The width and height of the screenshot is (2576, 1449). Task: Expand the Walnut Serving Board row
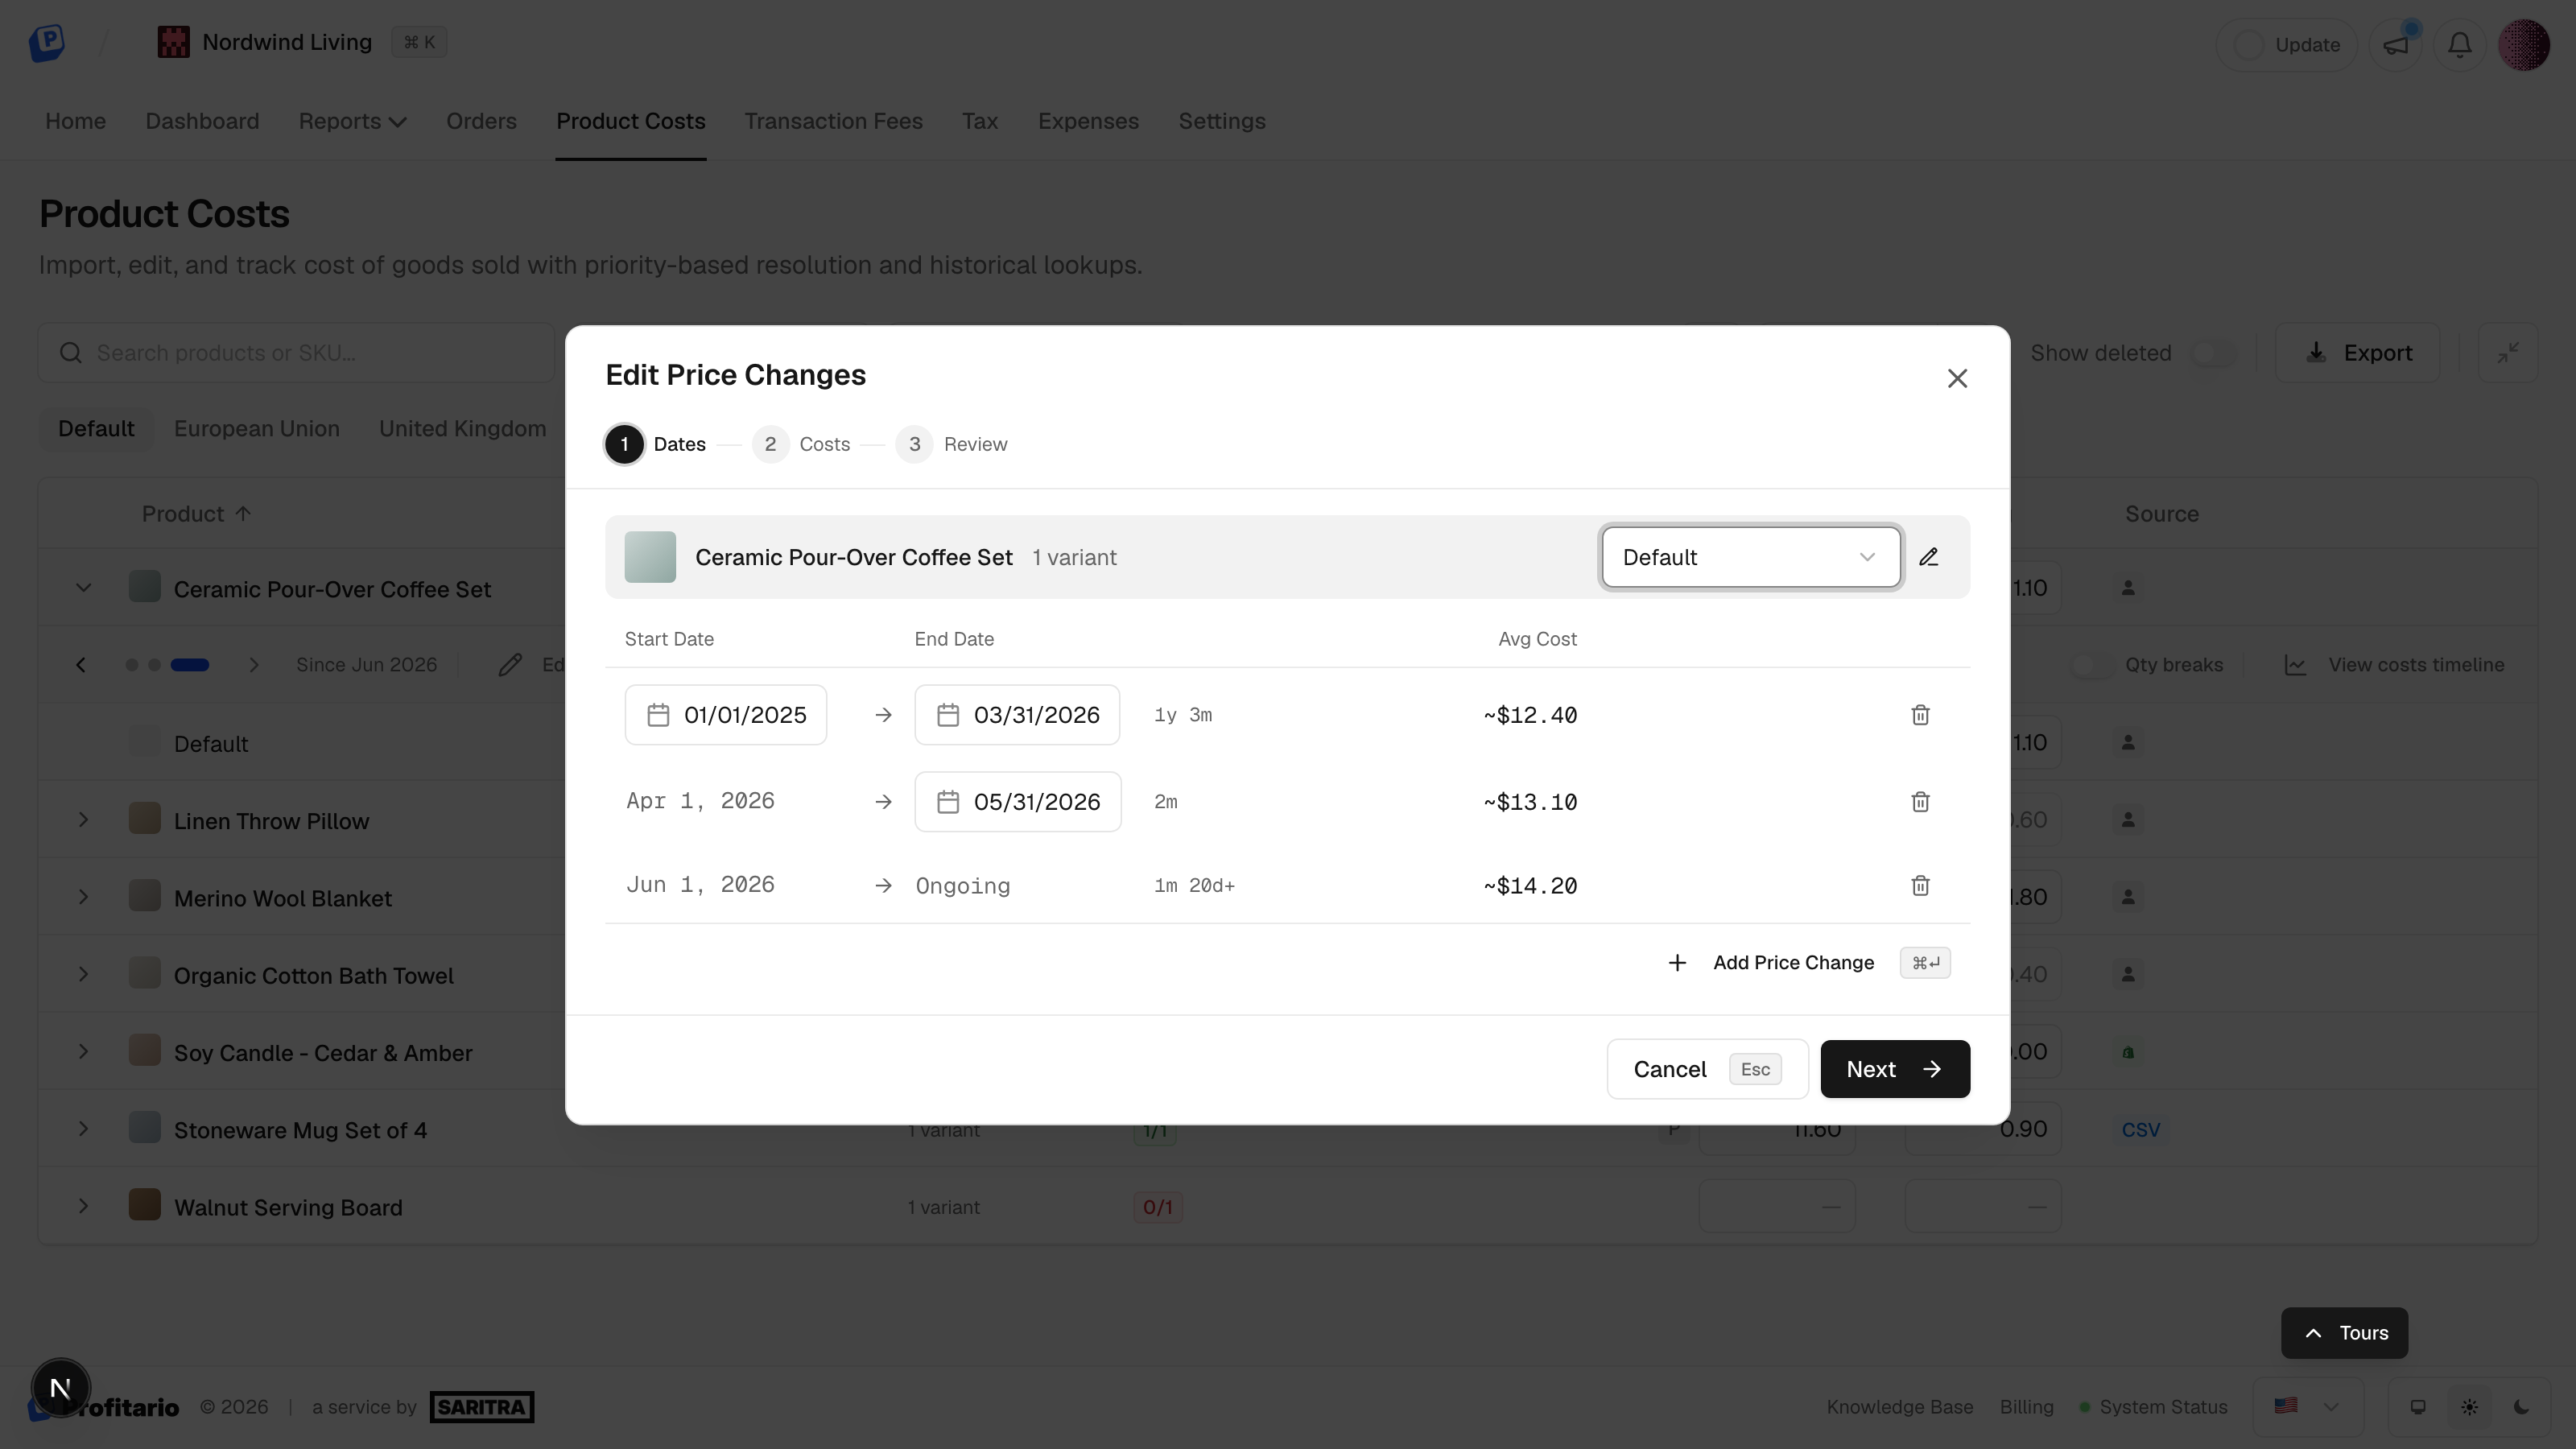83,1206
